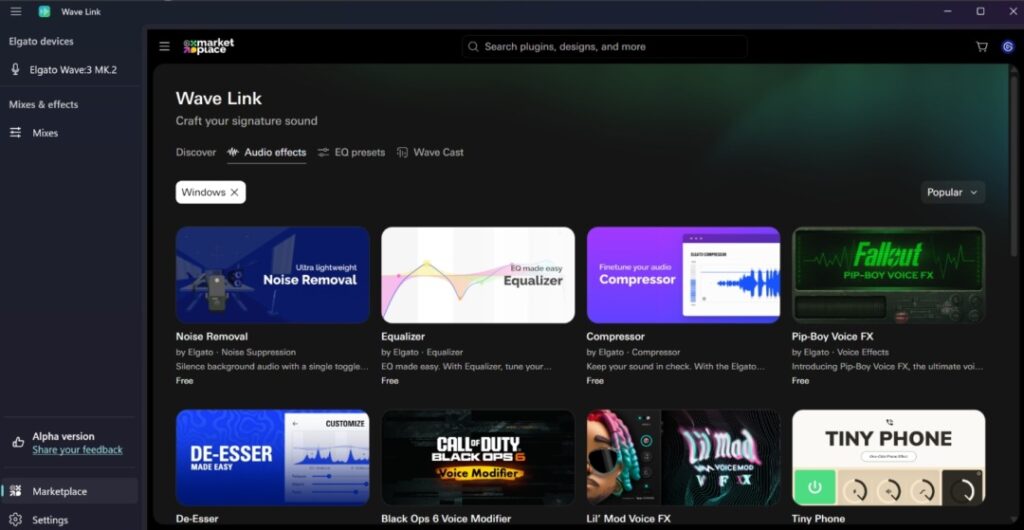Screen dimensions: 1024x530
Task: Click the marketplace logo
Action: (x=208, y=46)
